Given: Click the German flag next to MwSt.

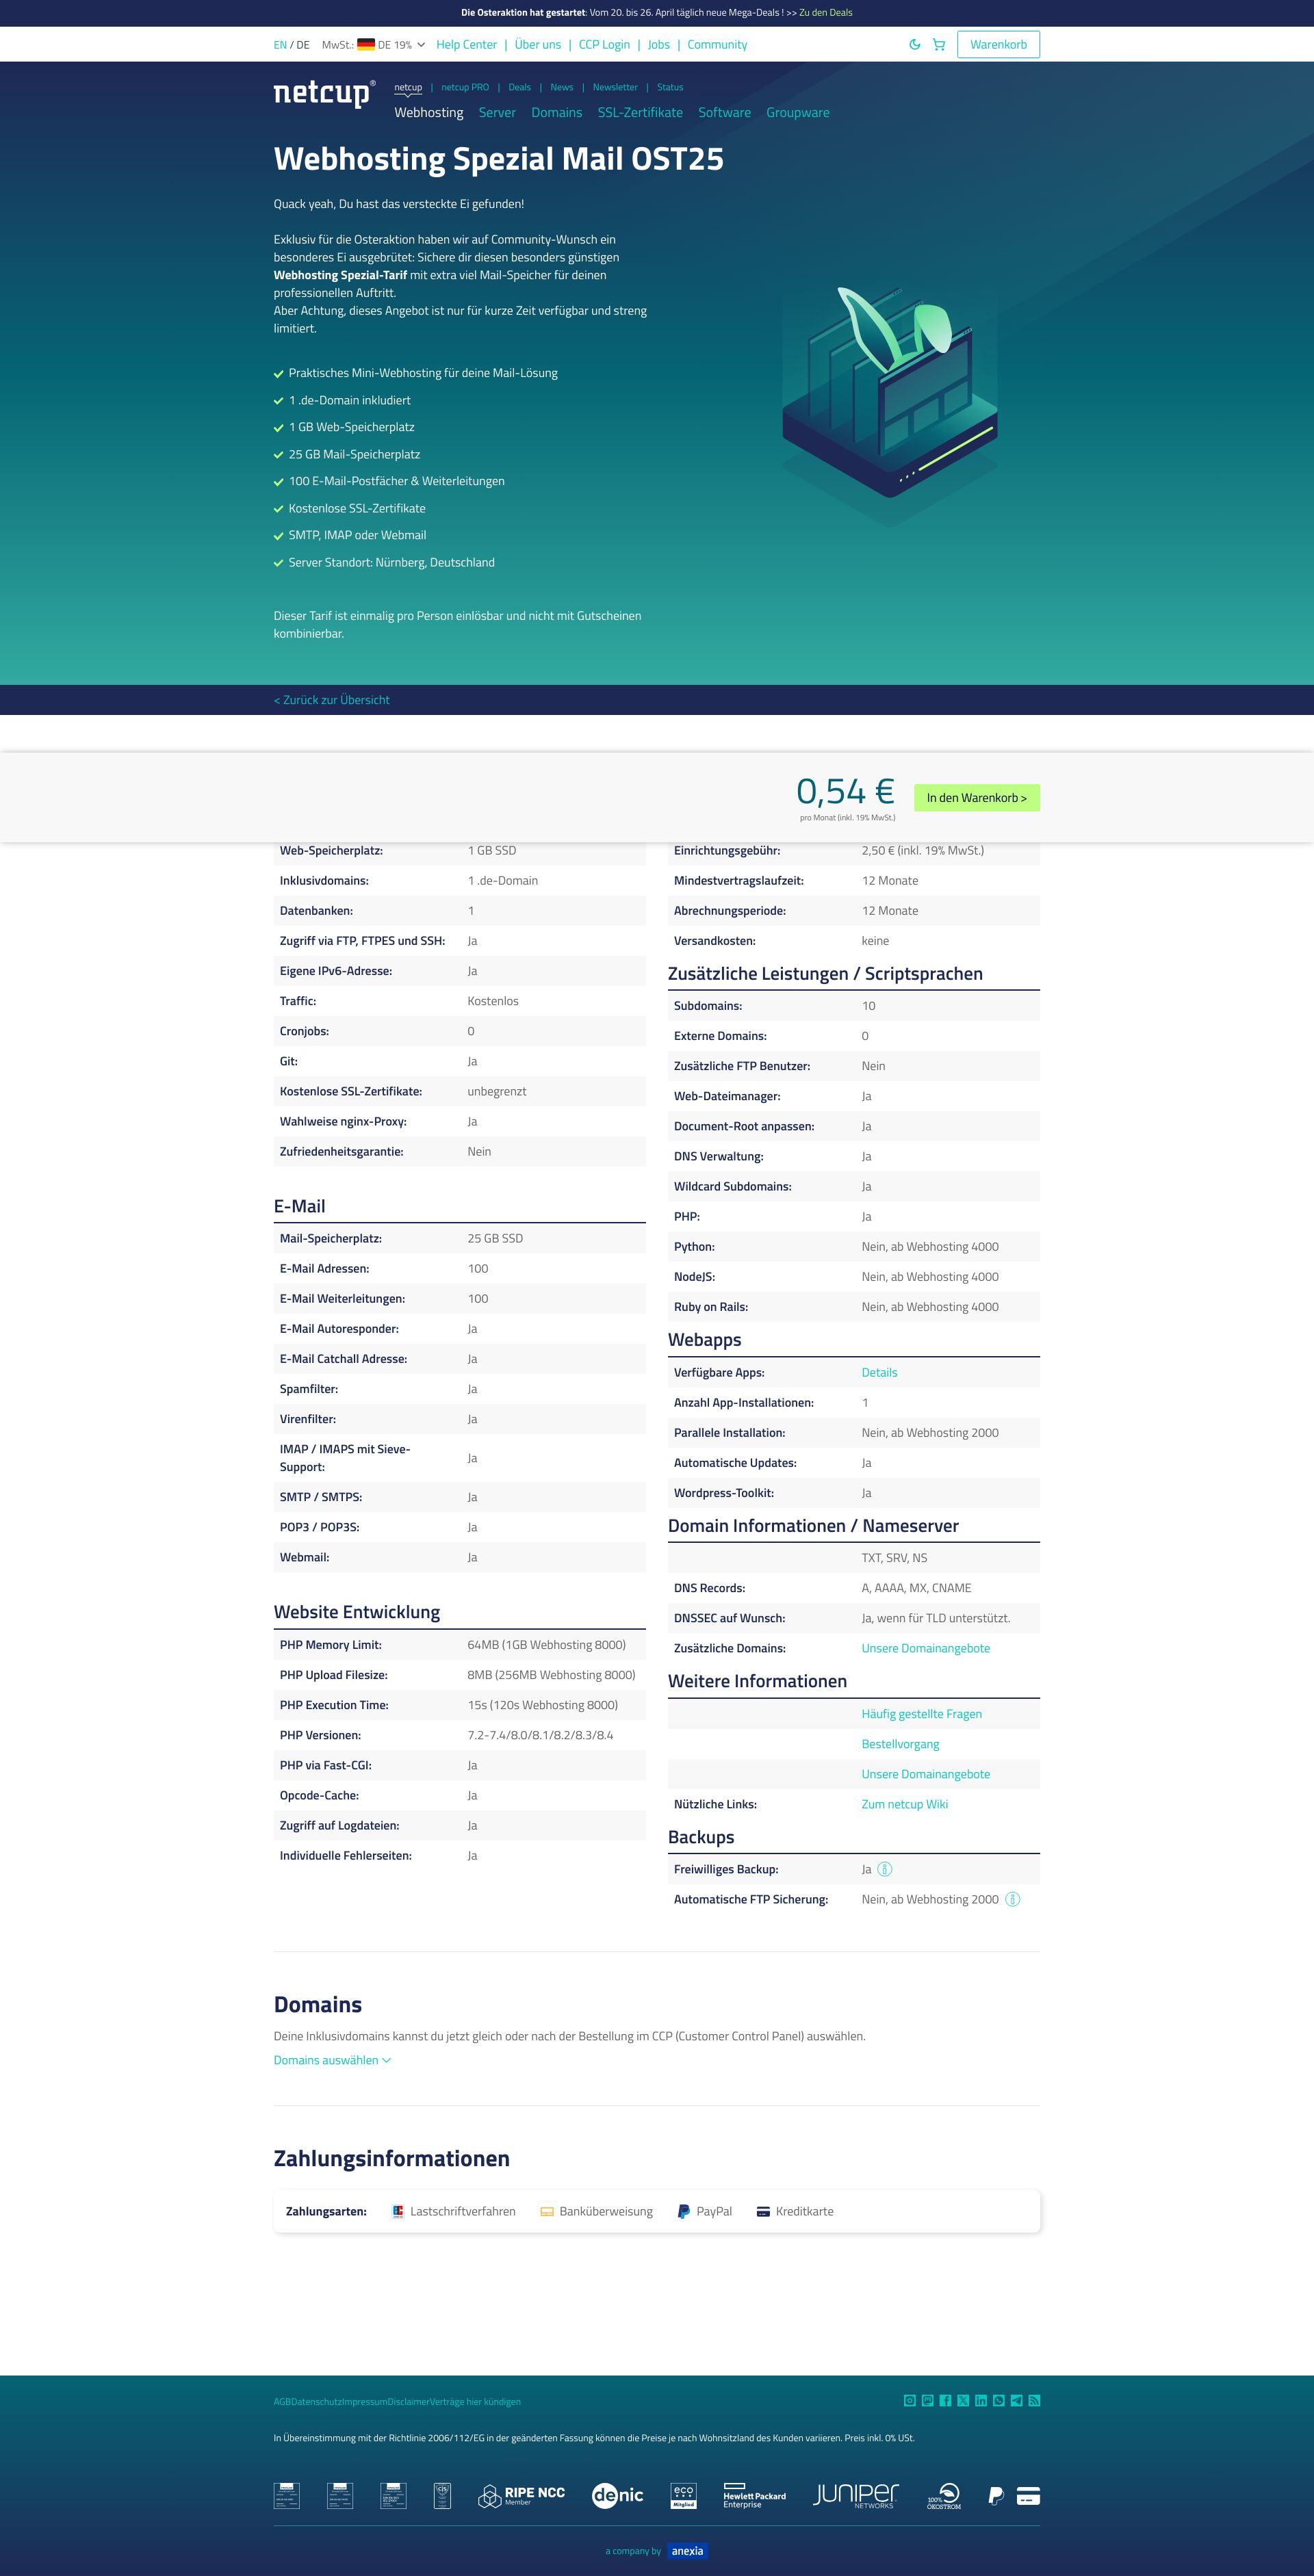Looking at the screenshot, I should pyautogui.click(x=366, y=45).
